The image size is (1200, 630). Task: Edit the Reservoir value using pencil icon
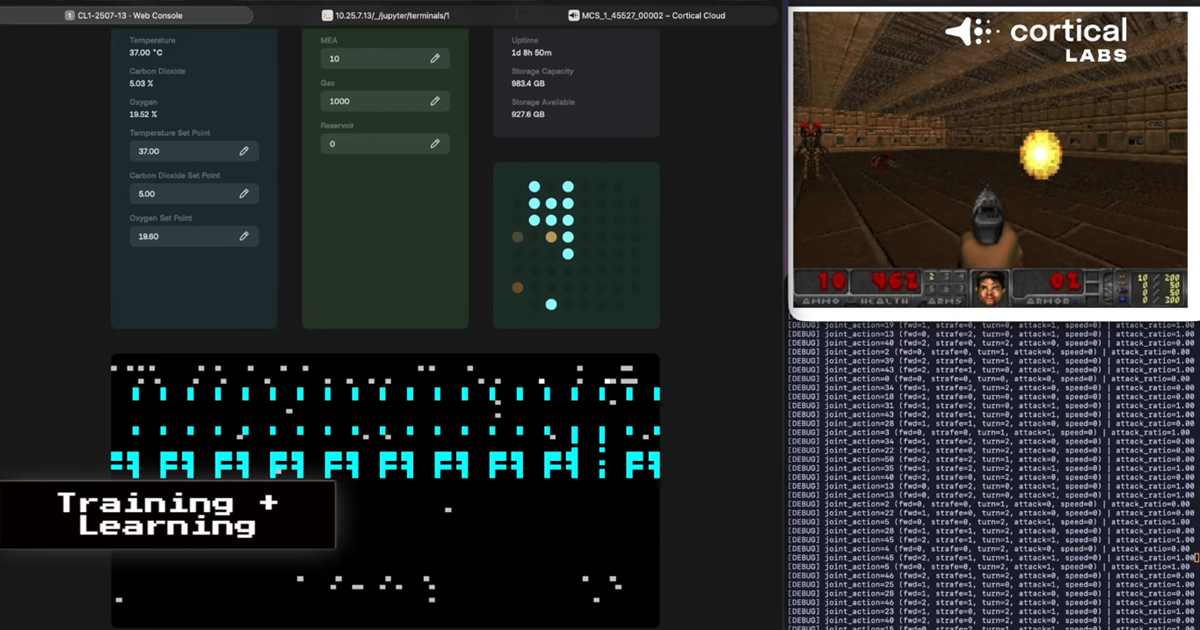point(435,144)
